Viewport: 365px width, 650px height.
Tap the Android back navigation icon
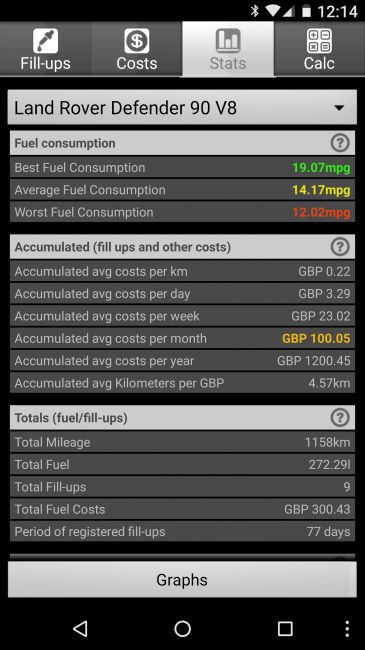80,628
